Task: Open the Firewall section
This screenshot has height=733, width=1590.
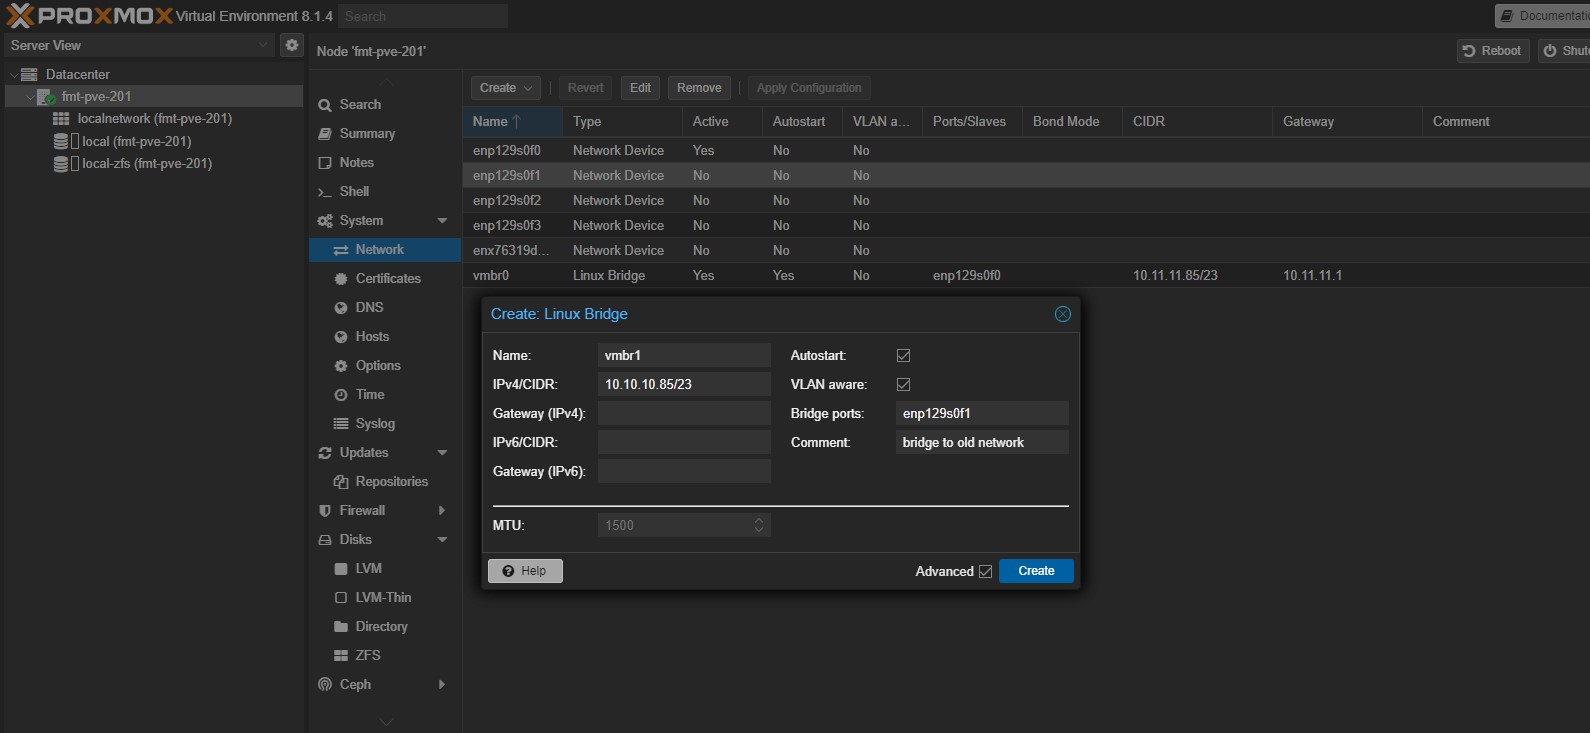Action: tap(362, 510)
